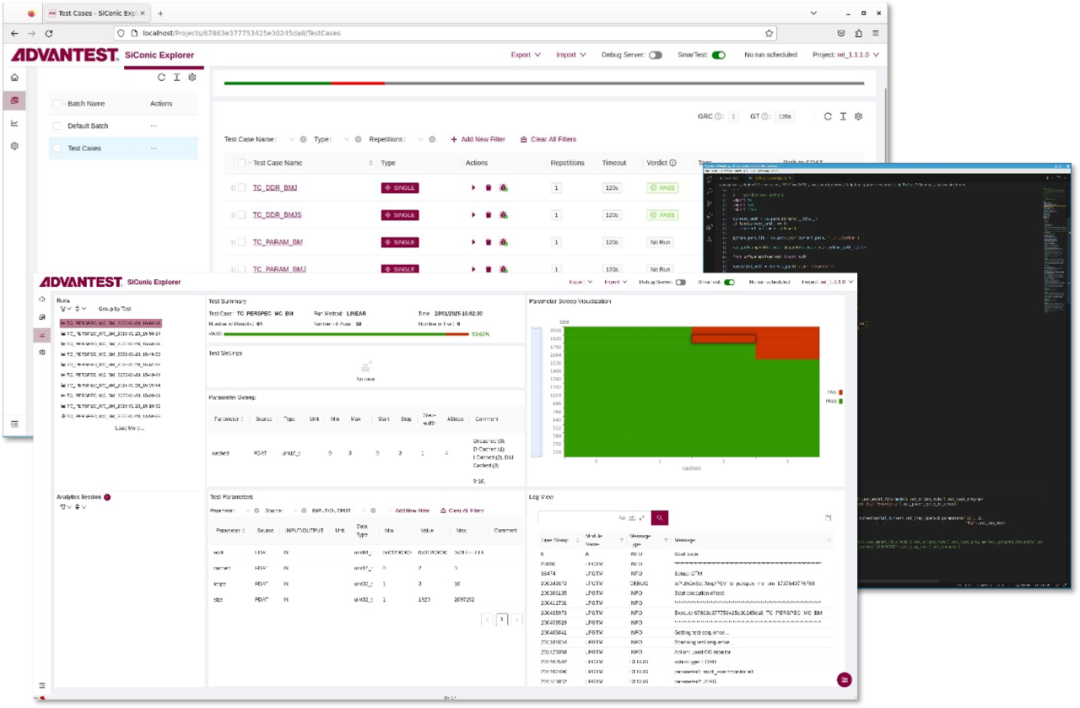Delete the TC_DDR_BMJ test case
Screen dimensions: 1080x708
[x=488, y=187]
